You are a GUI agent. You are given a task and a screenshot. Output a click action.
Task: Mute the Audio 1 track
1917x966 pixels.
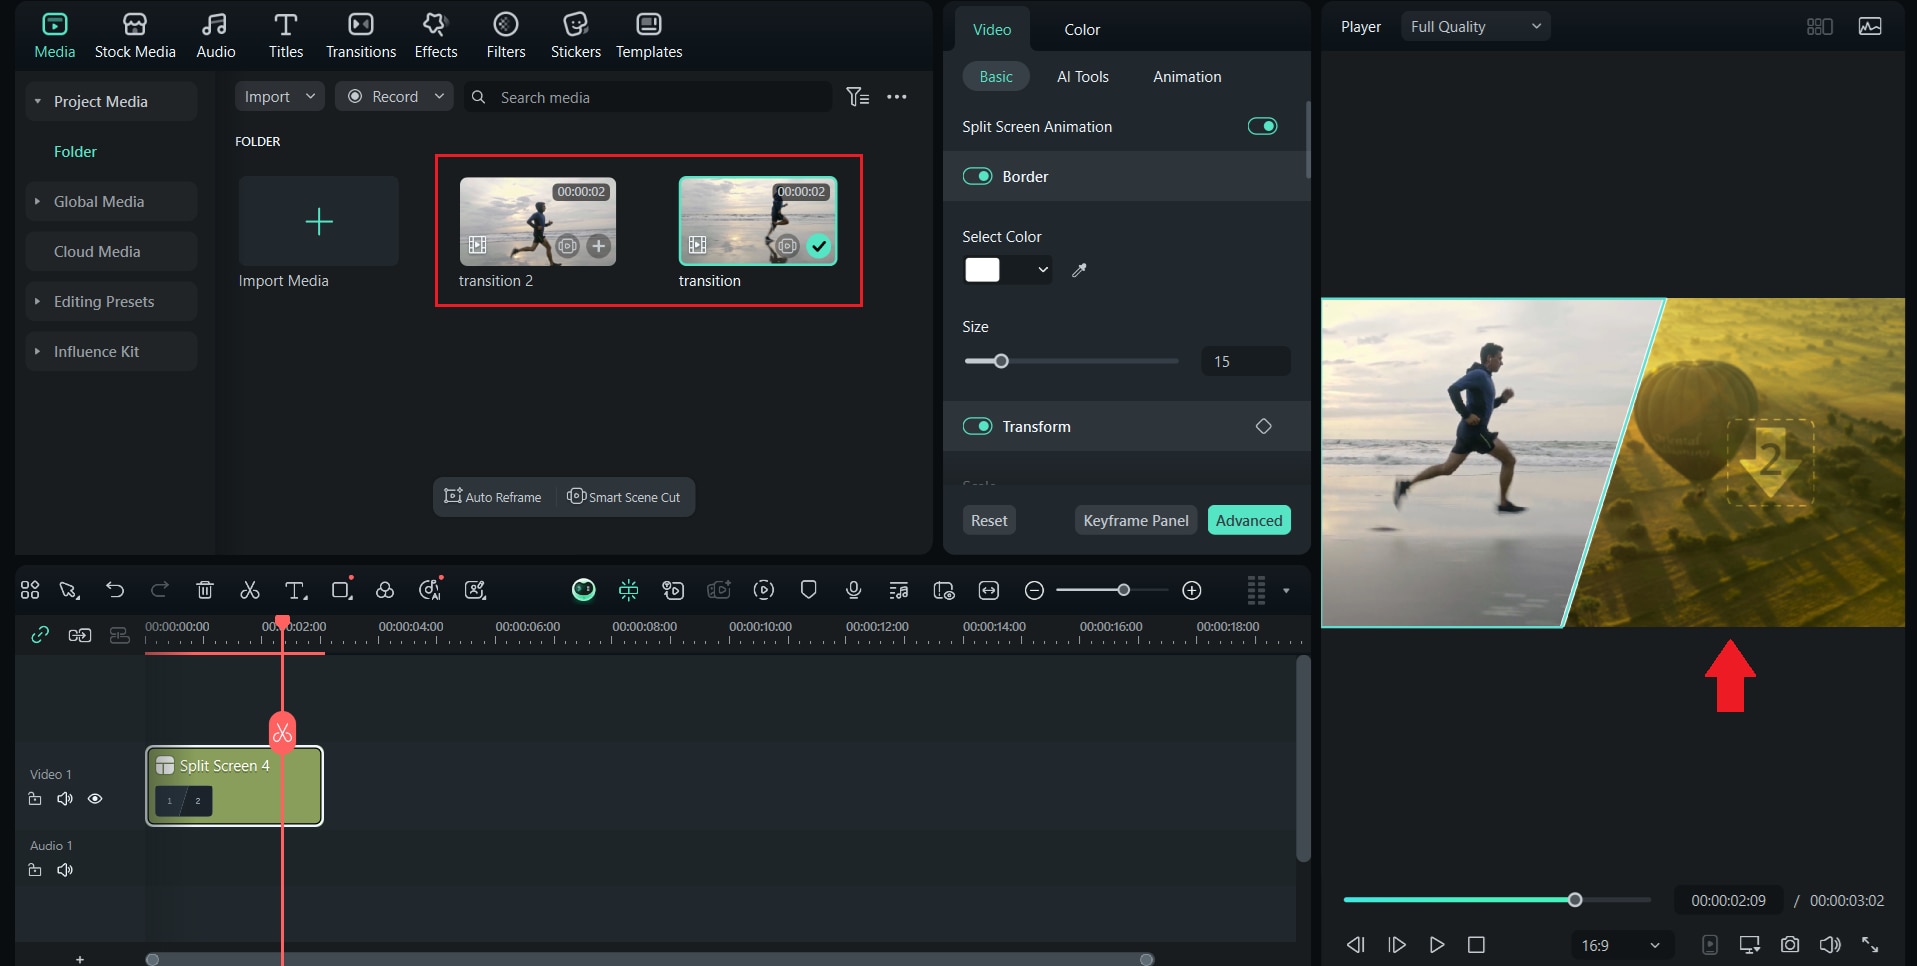(x=65, y=870)
